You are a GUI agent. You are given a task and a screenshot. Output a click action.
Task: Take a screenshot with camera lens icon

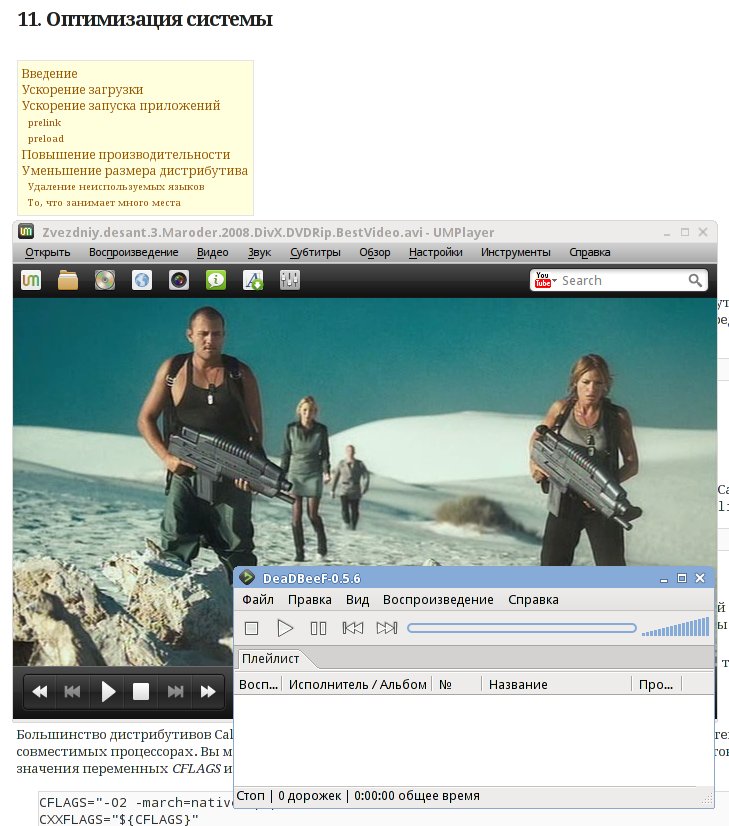click(x=179, y=280)
